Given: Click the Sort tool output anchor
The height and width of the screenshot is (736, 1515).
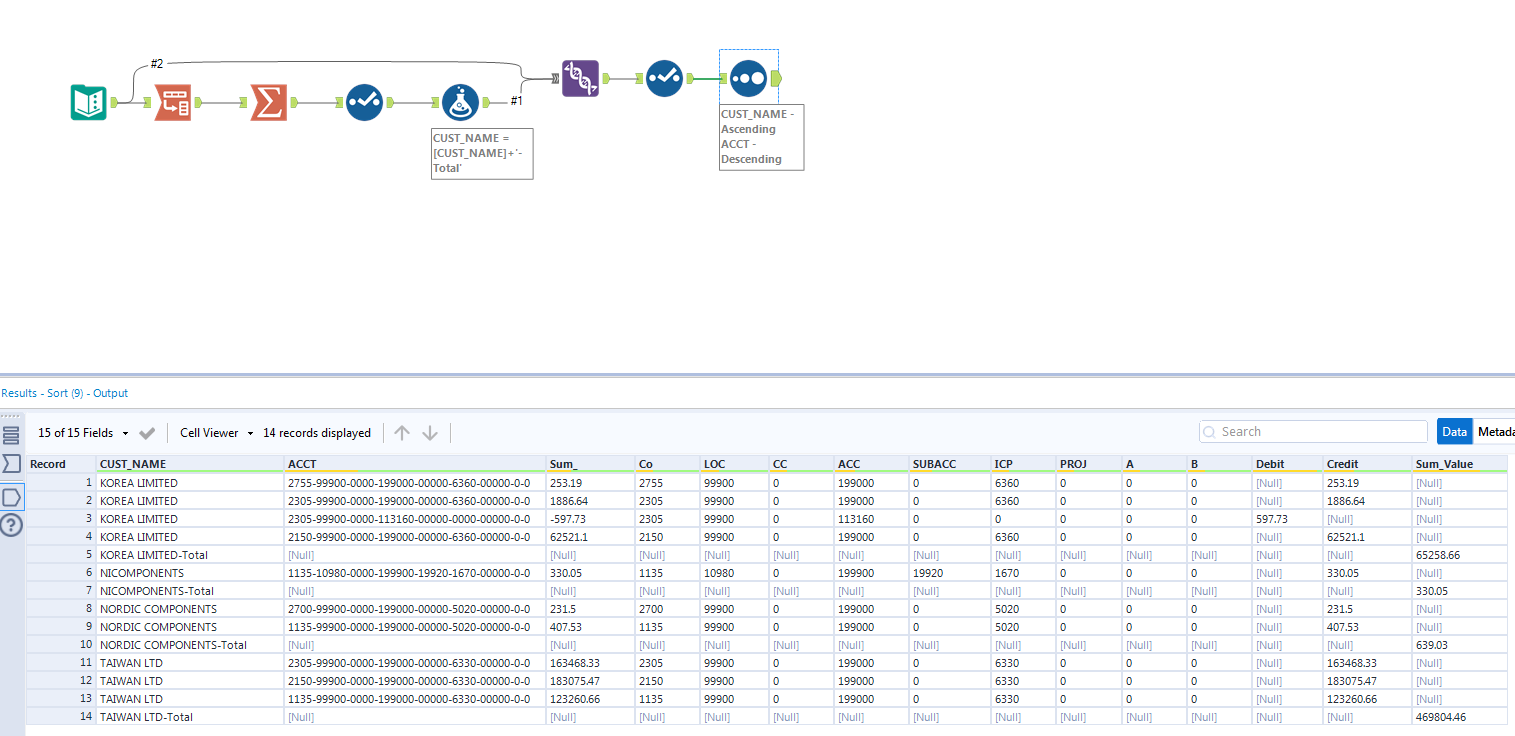Looking at the screenshot, I should [x=778, y=78].
